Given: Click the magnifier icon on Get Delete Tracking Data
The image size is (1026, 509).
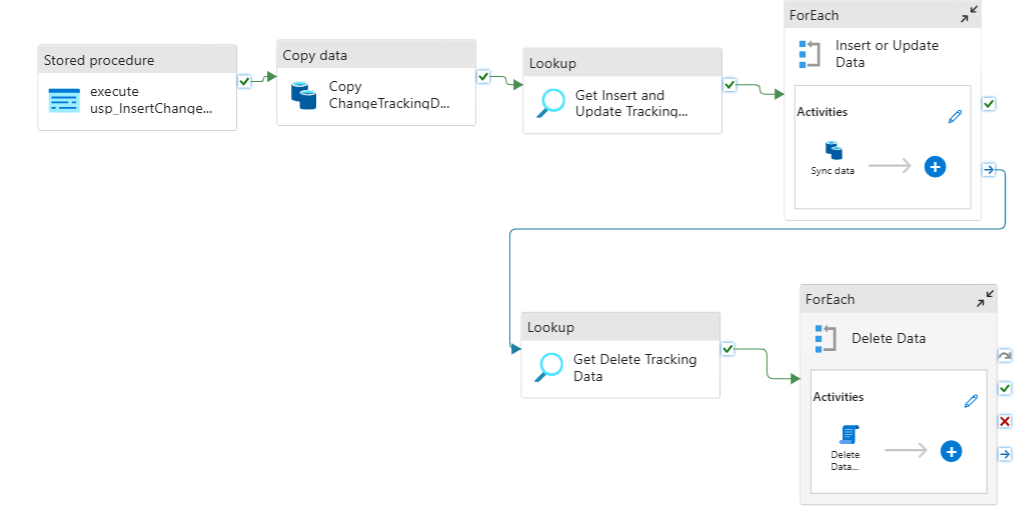Looking at the screenshot, I should click(x=548, y=368).
